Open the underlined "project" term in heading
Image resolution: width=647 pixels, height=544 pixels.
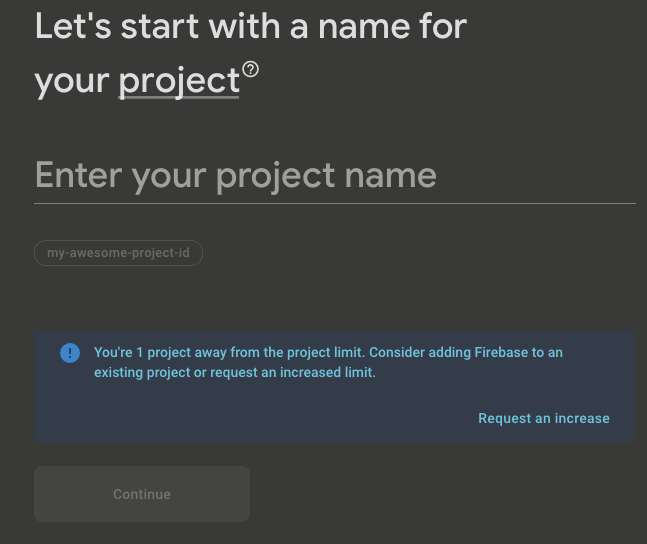pos(179,81)
